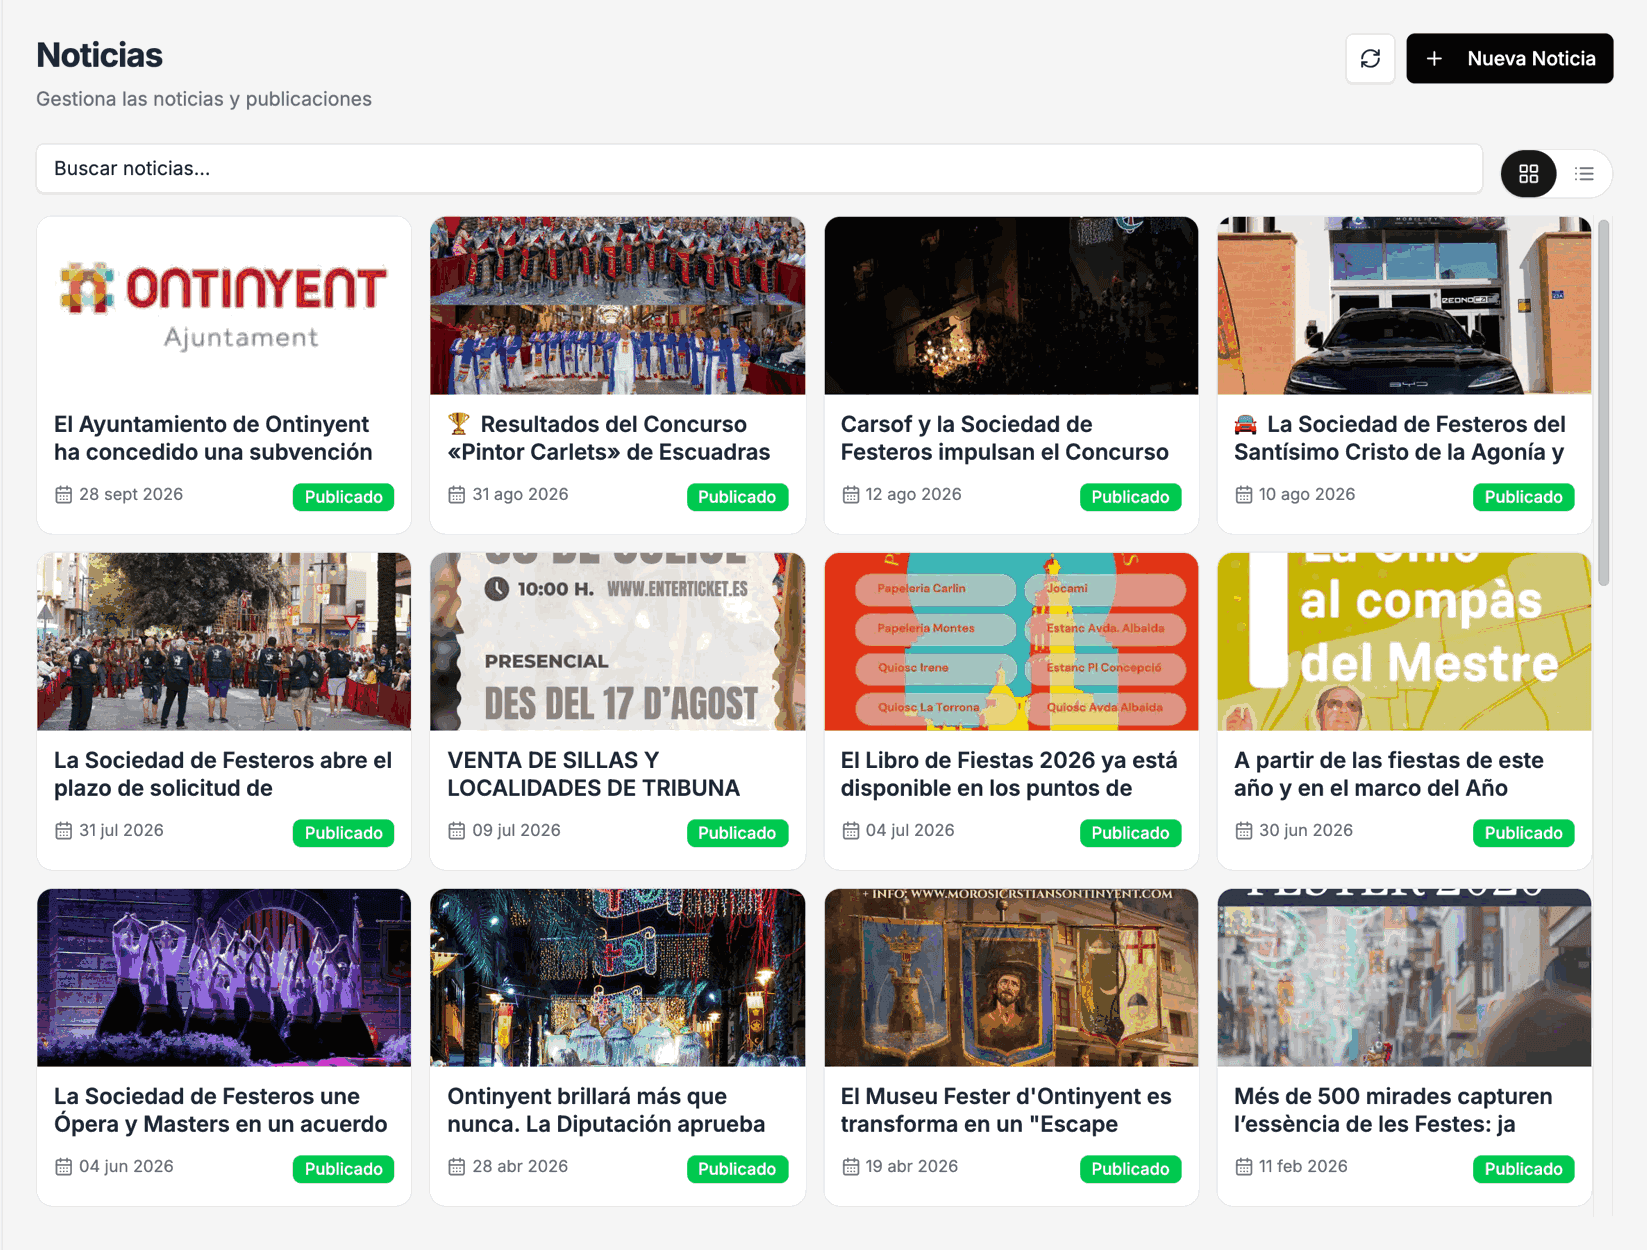Screen dimensions: 1647x1250
Task: Focus the Buscar noticias search field
Action: pos(759,169)
